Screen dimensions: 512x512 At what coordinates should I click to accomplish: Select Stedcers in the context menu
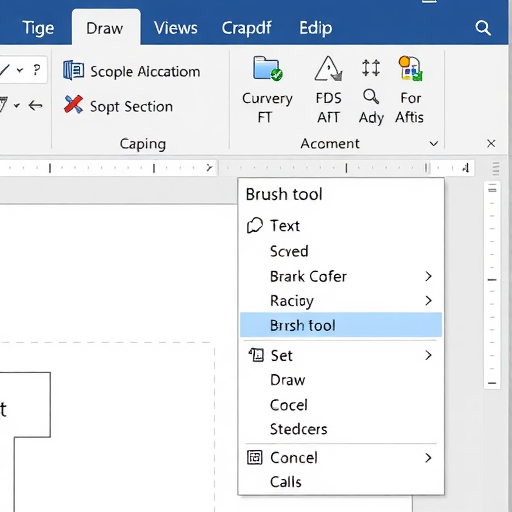pyautogui.click(x=299, y=429)
